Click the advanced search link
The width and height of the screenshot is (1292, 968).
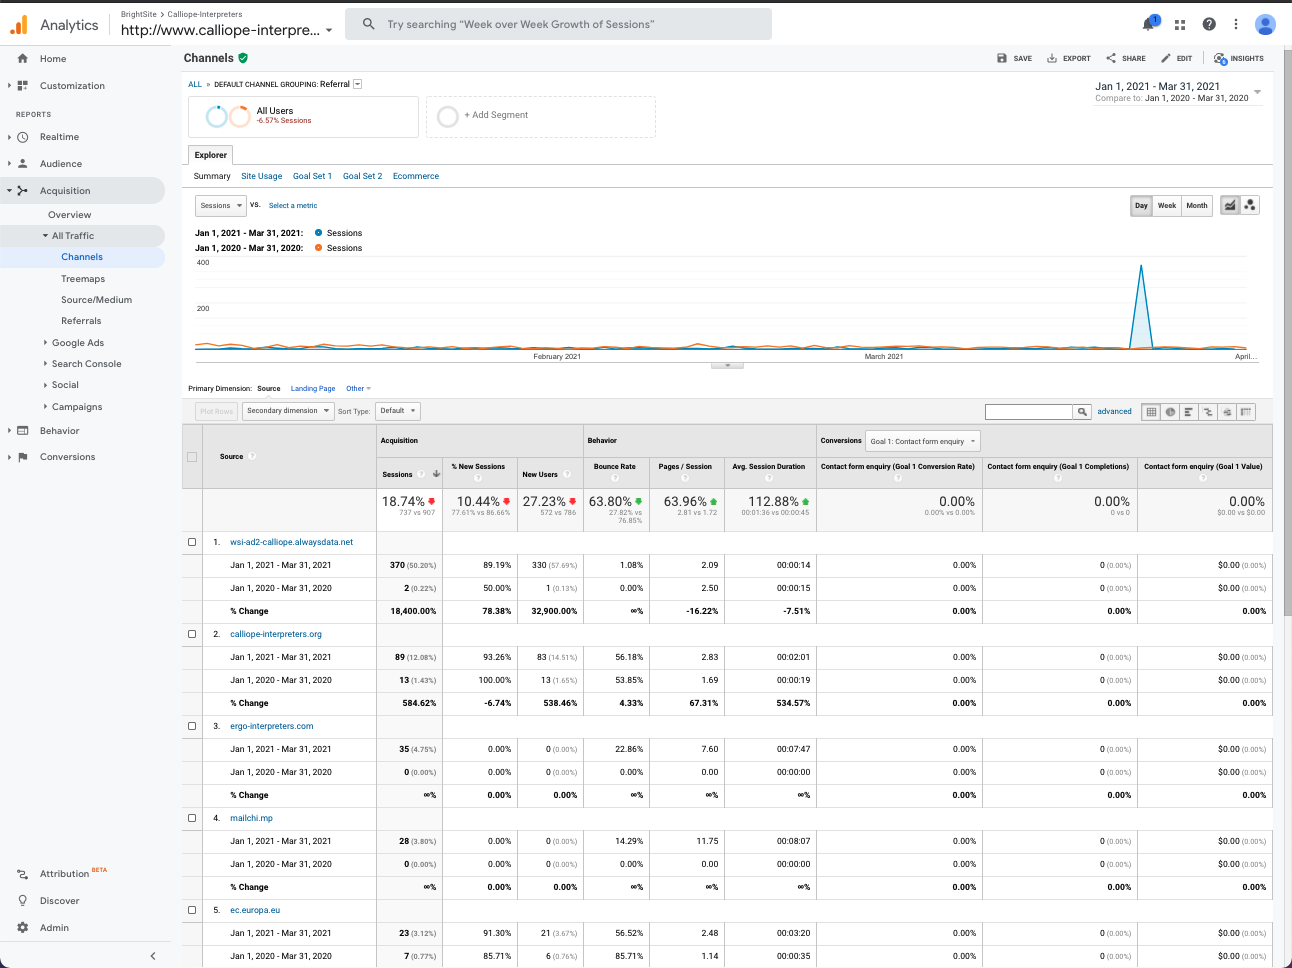coord(1114,411)
